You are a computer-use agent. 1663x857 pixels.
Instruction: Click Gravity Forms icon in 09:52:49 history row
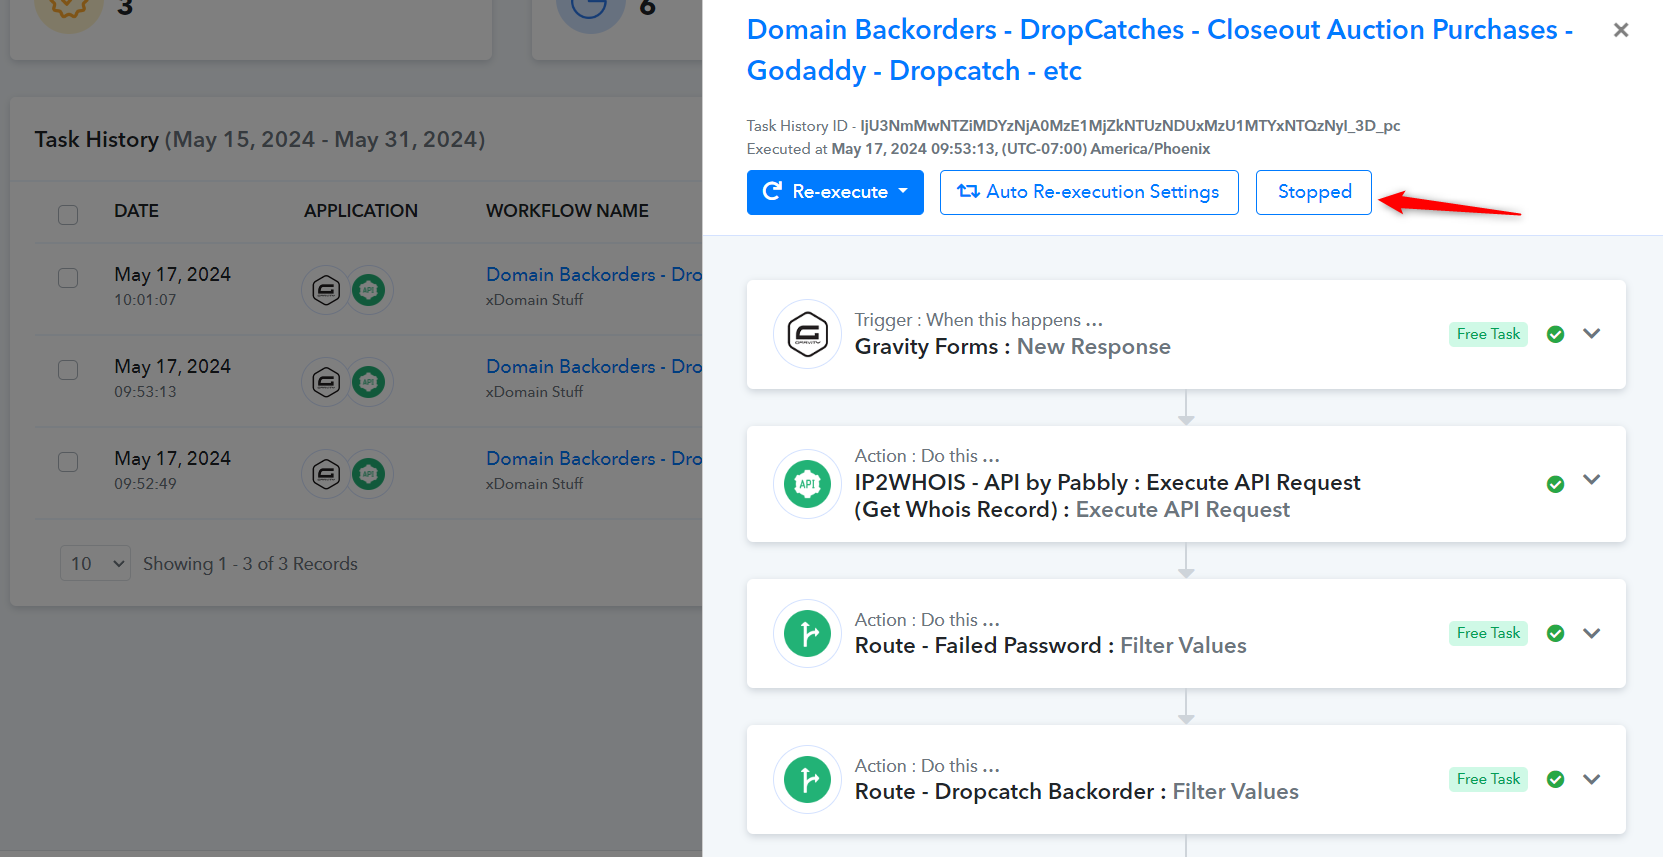coord(326,474)
